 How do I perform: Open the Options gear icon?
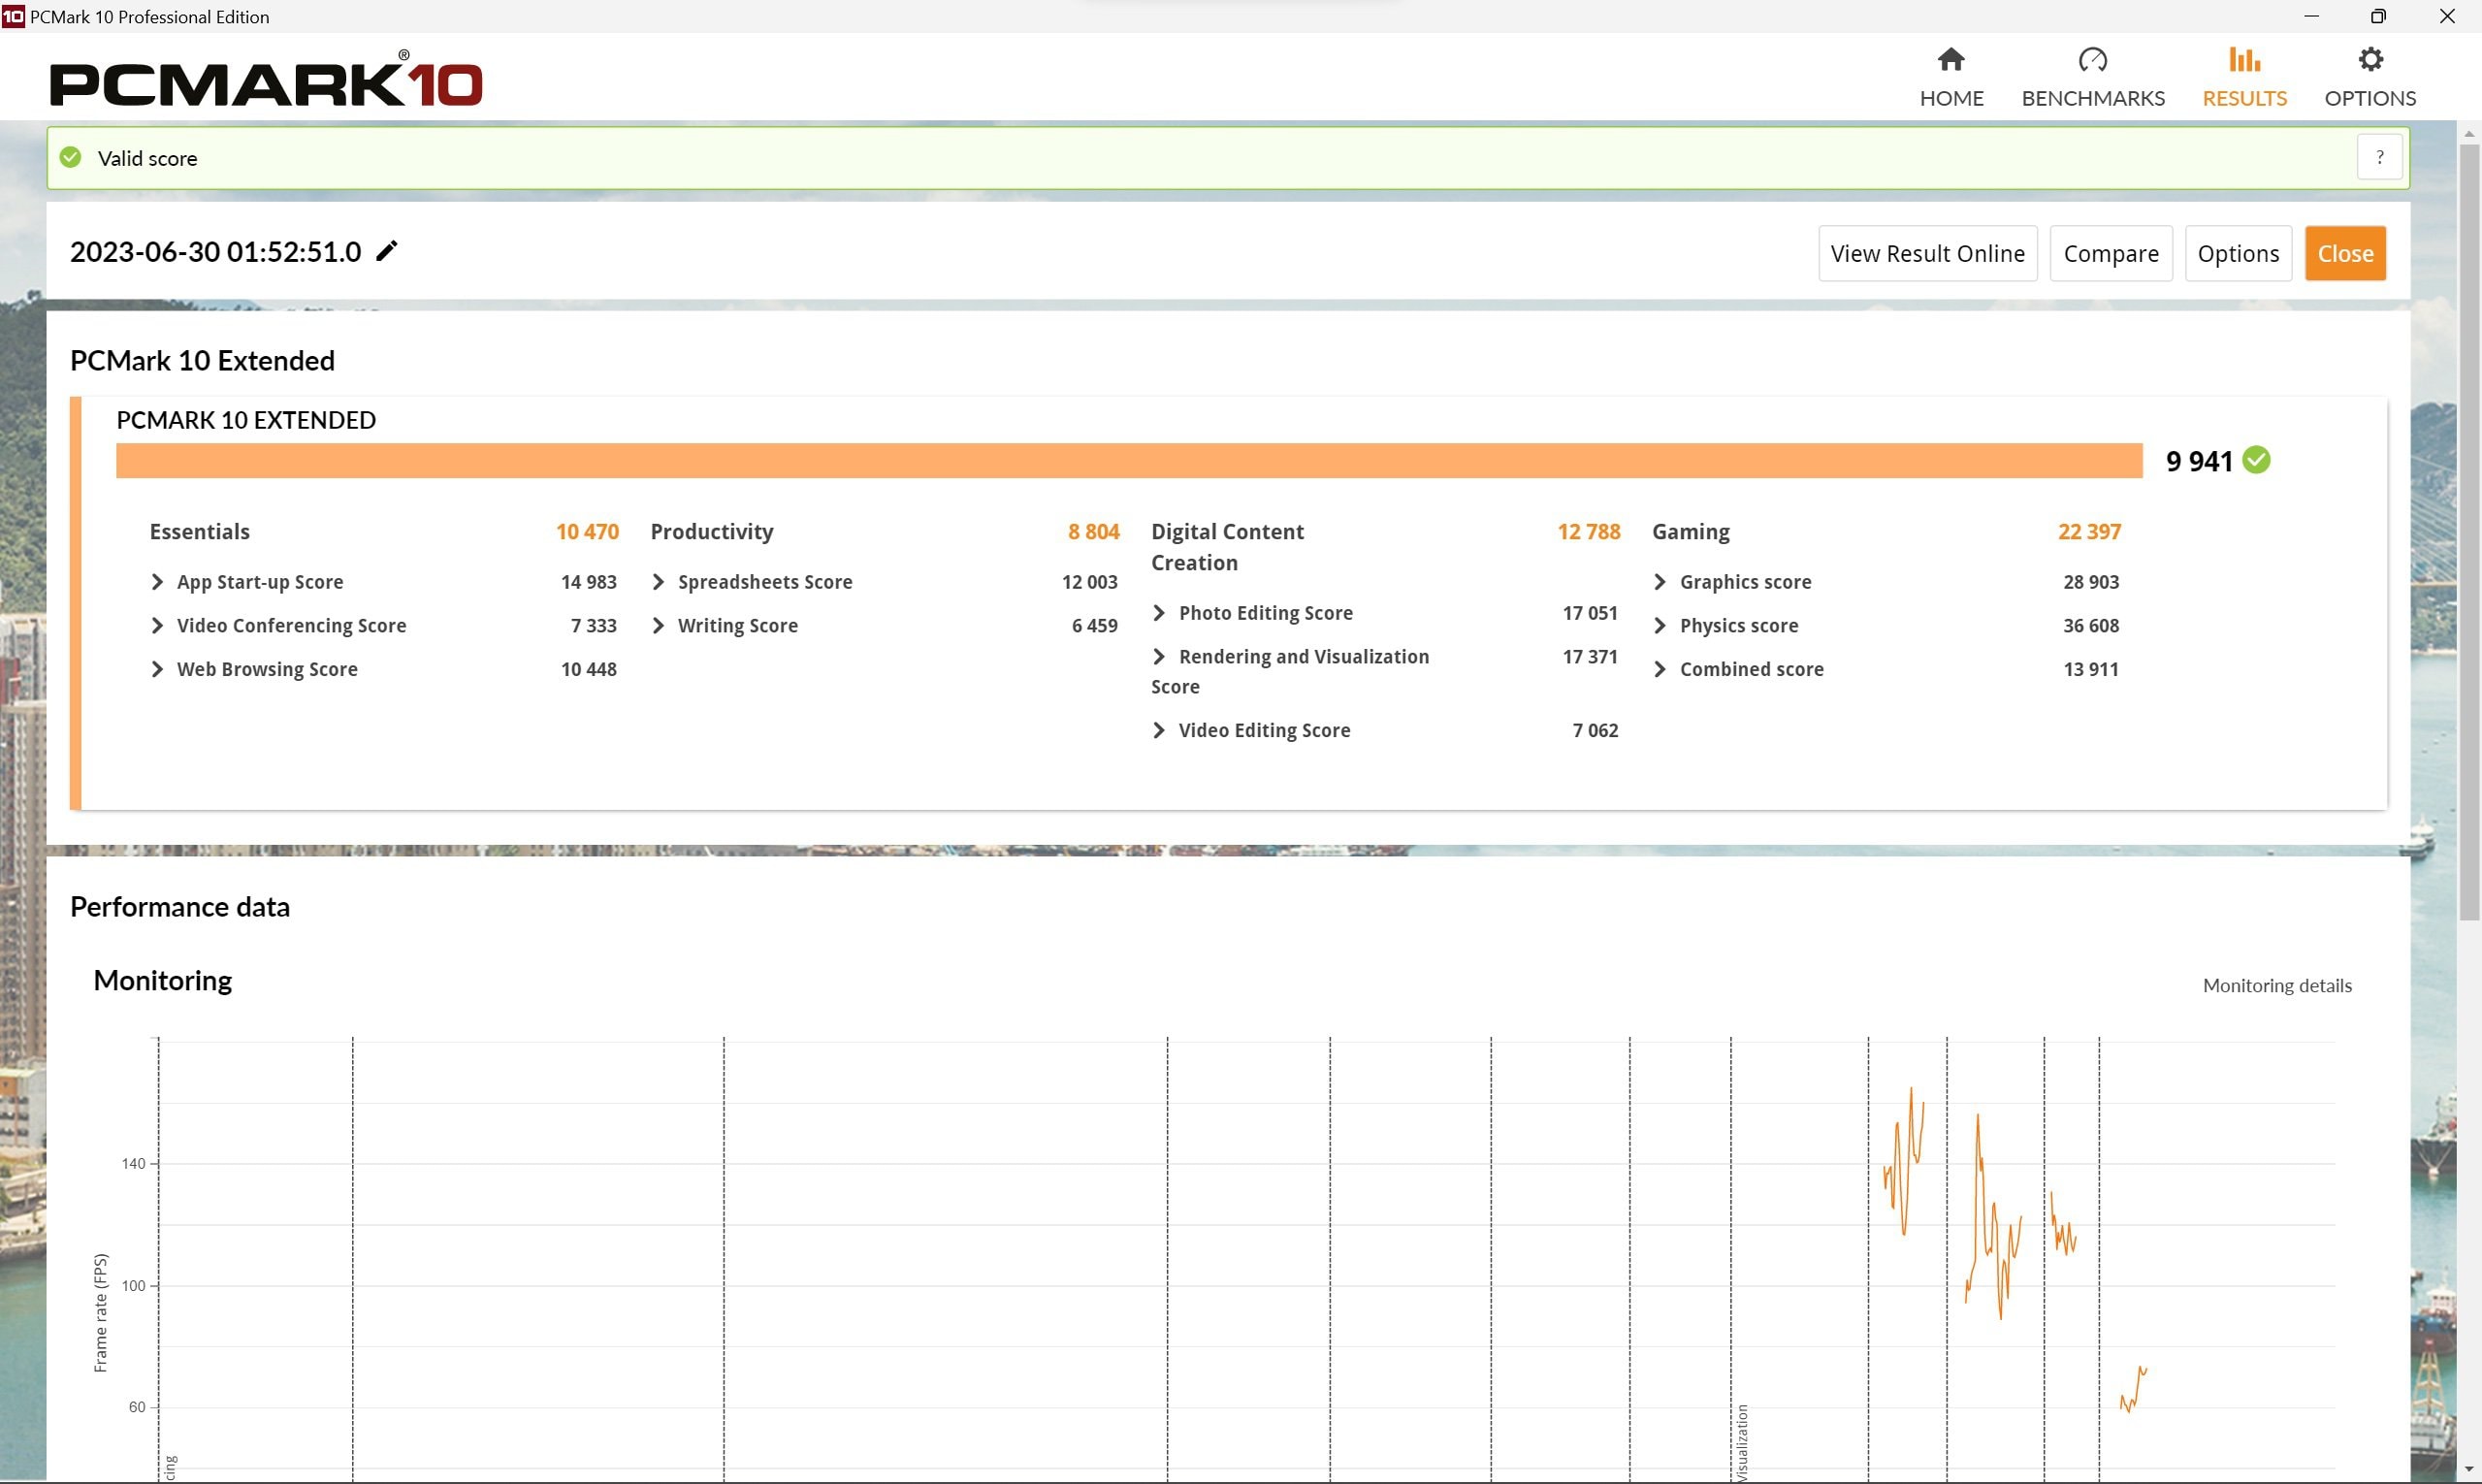click(2370, 58)
